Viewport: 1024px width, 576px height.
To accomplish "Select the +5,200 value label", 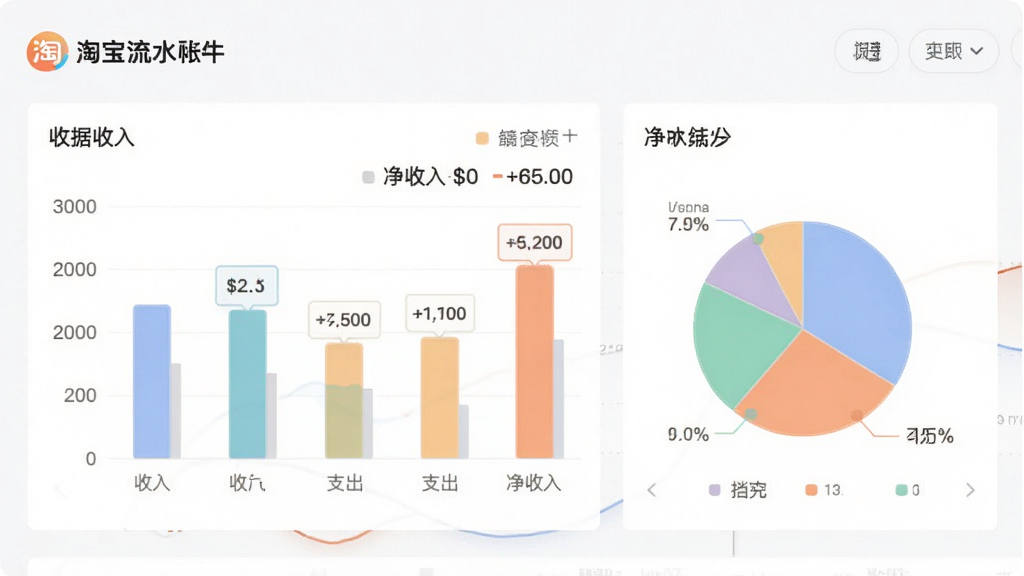I will (x=535, y=242).
